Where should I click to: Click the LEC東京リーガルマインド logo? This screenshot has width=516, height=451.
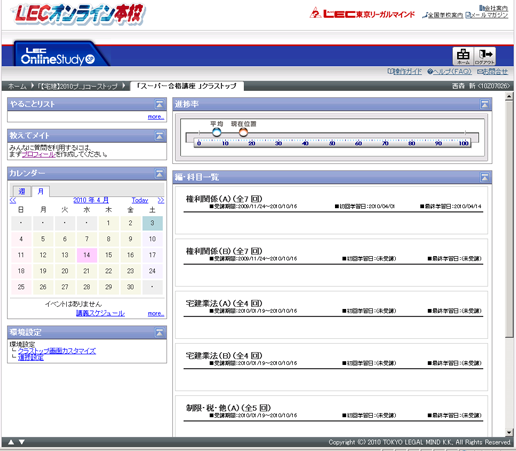tap(362, 14)
